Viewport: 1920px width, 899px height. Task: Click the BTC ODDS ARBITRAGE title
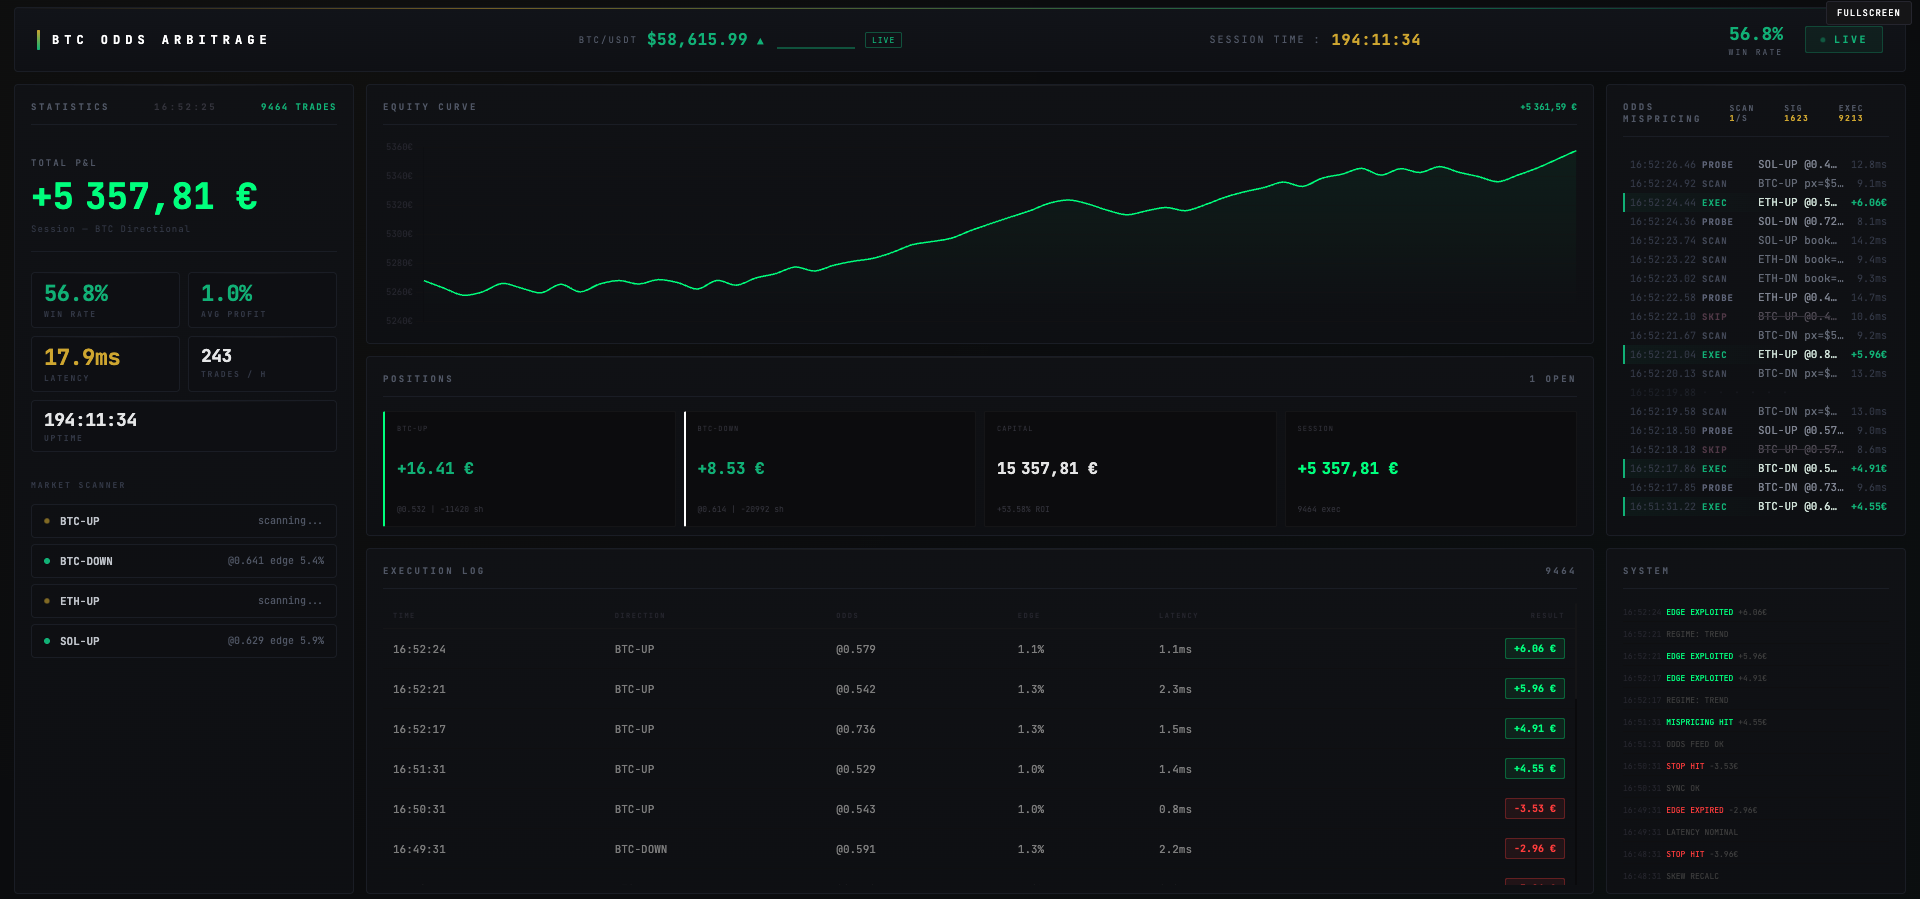pyautogui.click(x=160, y=40)
